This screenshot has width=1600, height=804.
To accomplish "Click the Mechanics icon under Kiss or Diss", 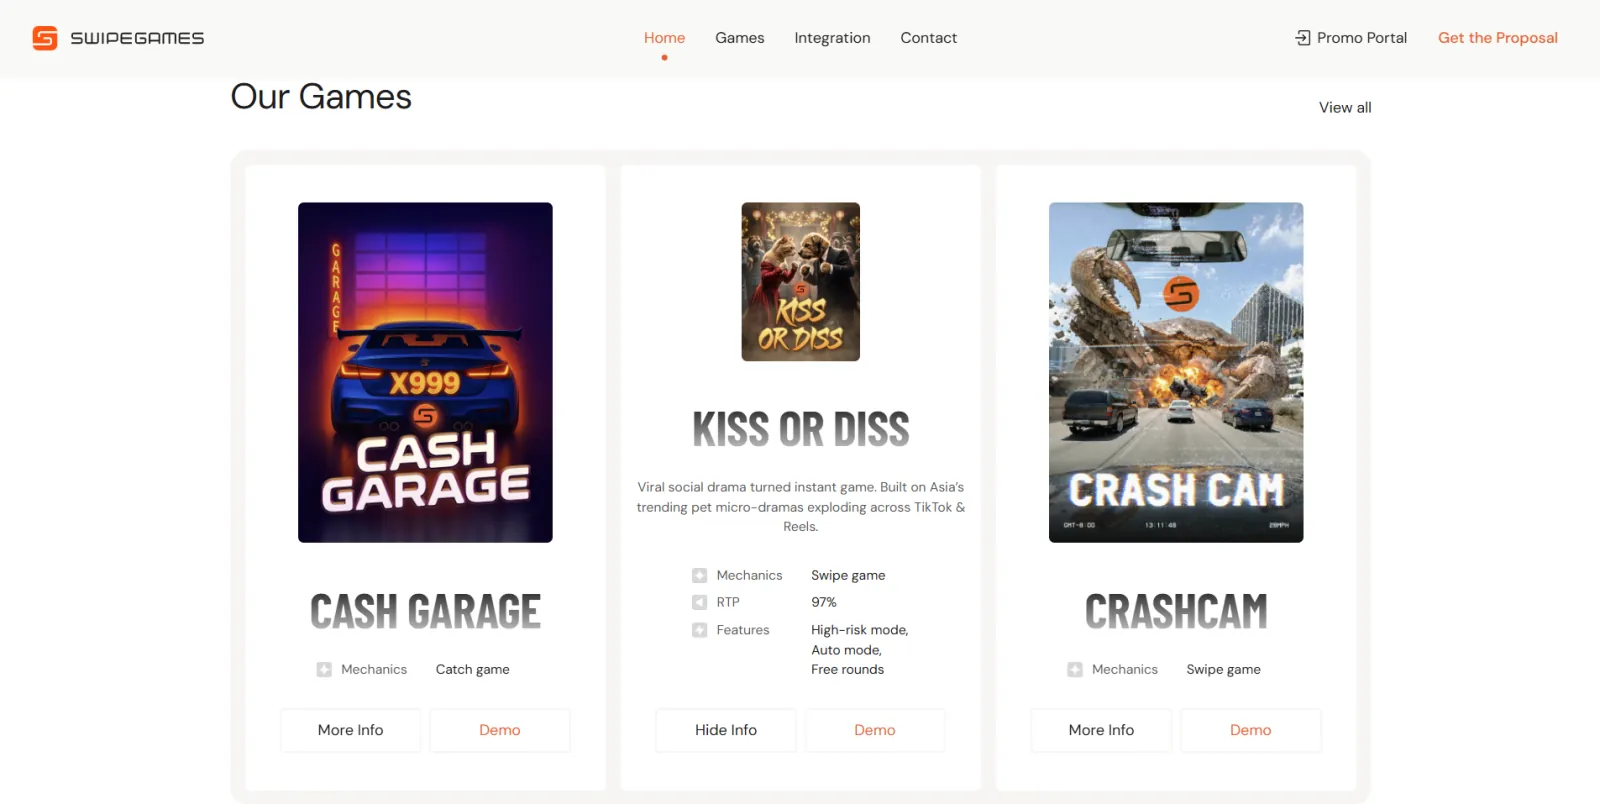I will (x=700, y=576).
